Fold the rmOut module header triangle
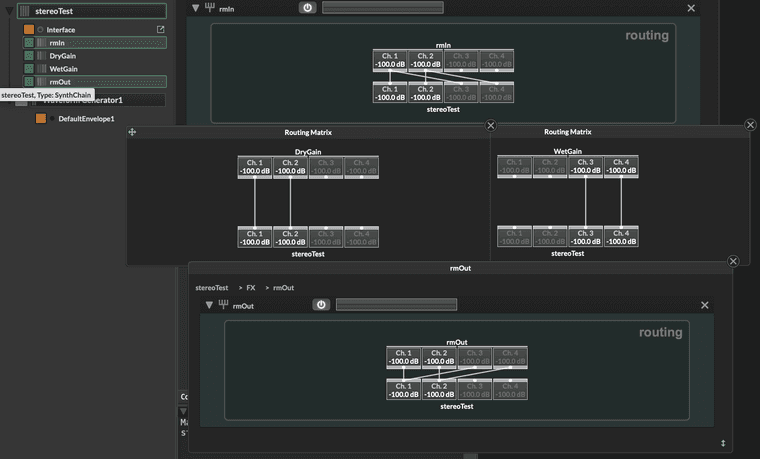760x459 pixels. [209, 305]
